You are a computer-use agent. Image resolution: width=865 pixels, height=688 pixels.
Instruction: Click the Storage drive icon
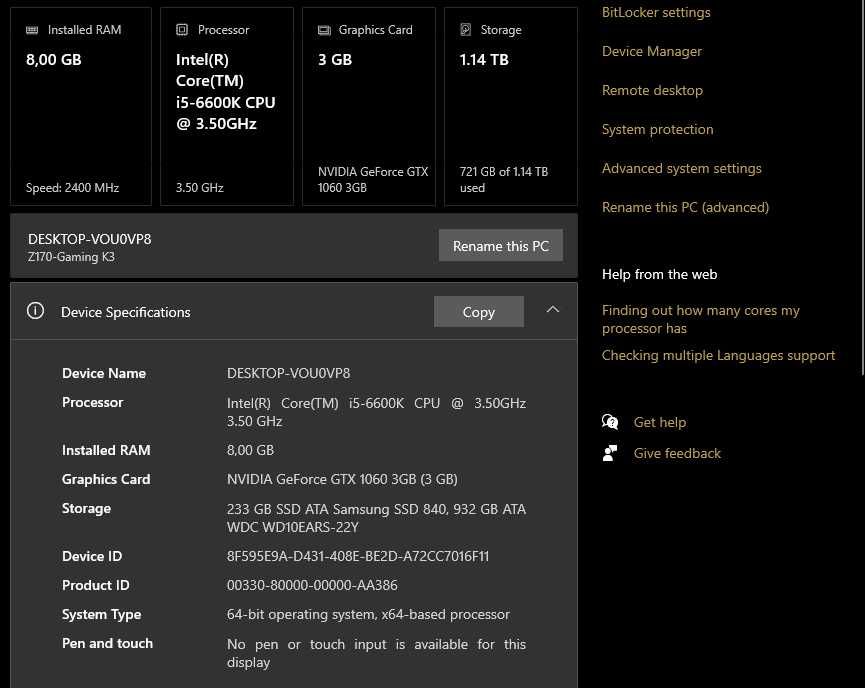tap(466, 30)
